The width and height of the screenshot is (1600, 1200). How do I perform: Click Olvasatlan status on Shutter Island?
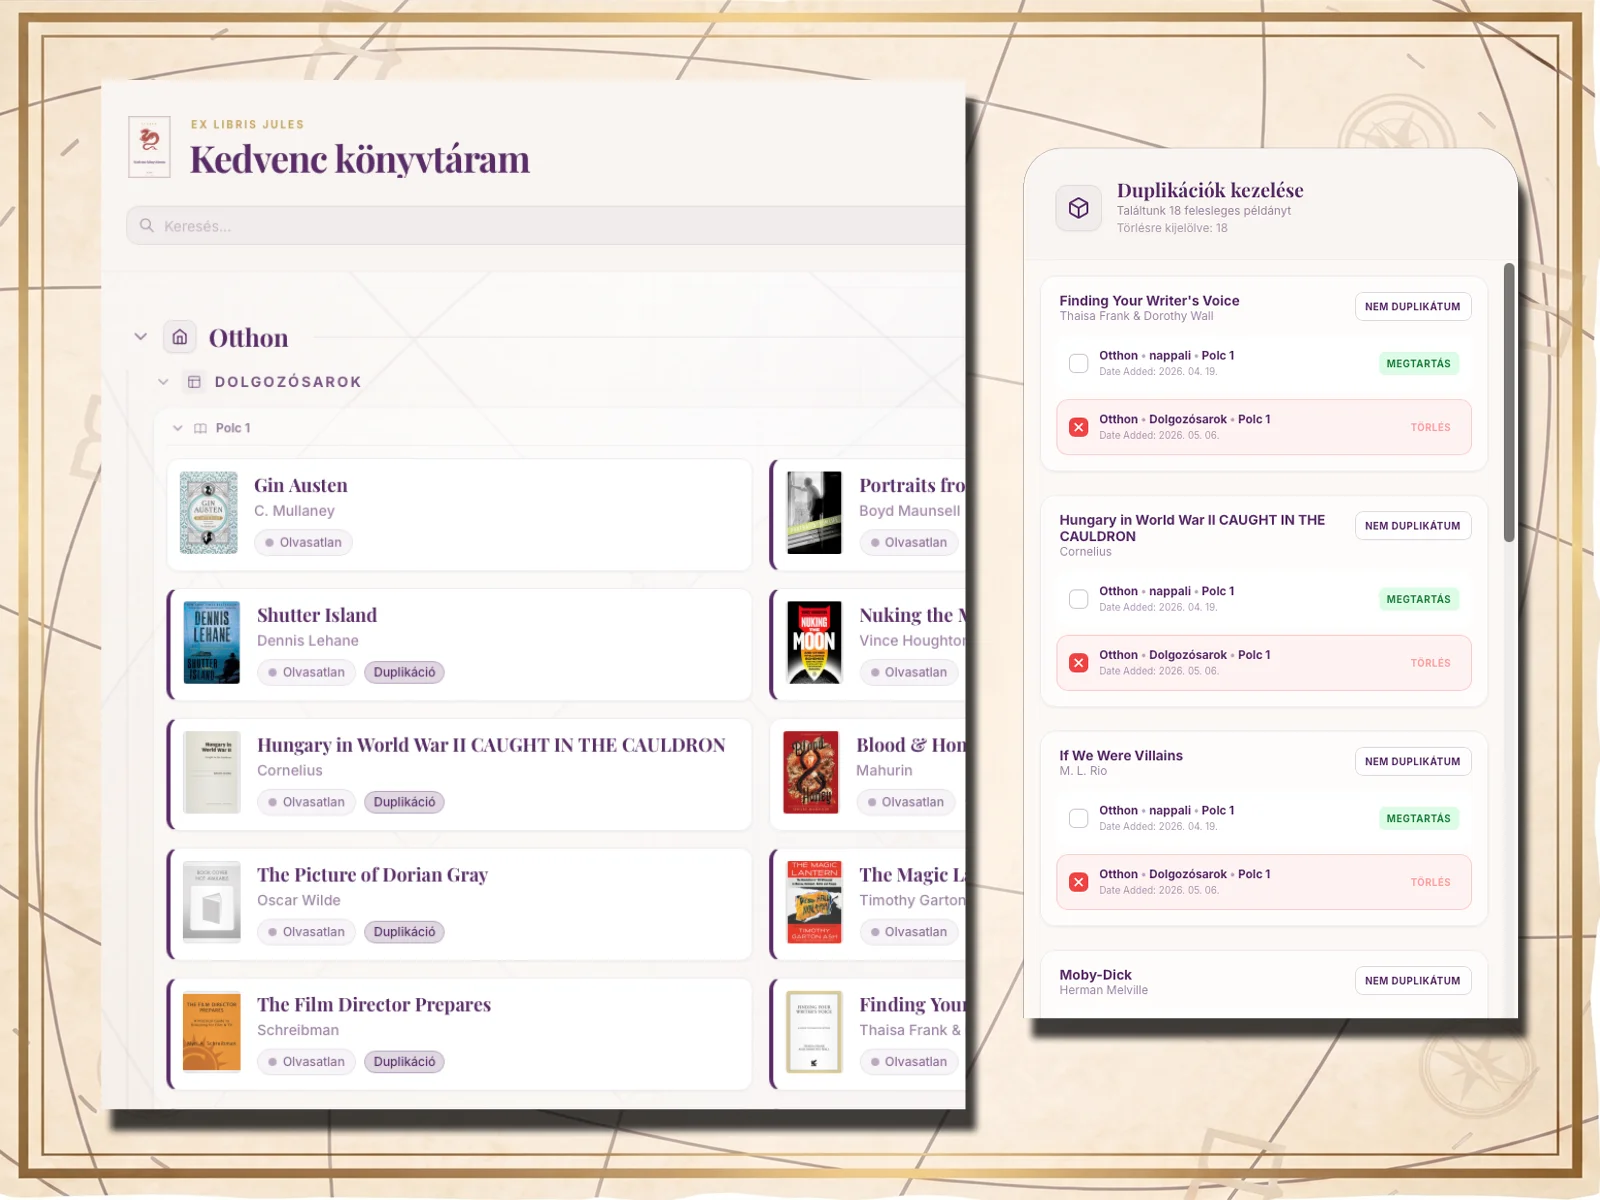coord(306,673)
